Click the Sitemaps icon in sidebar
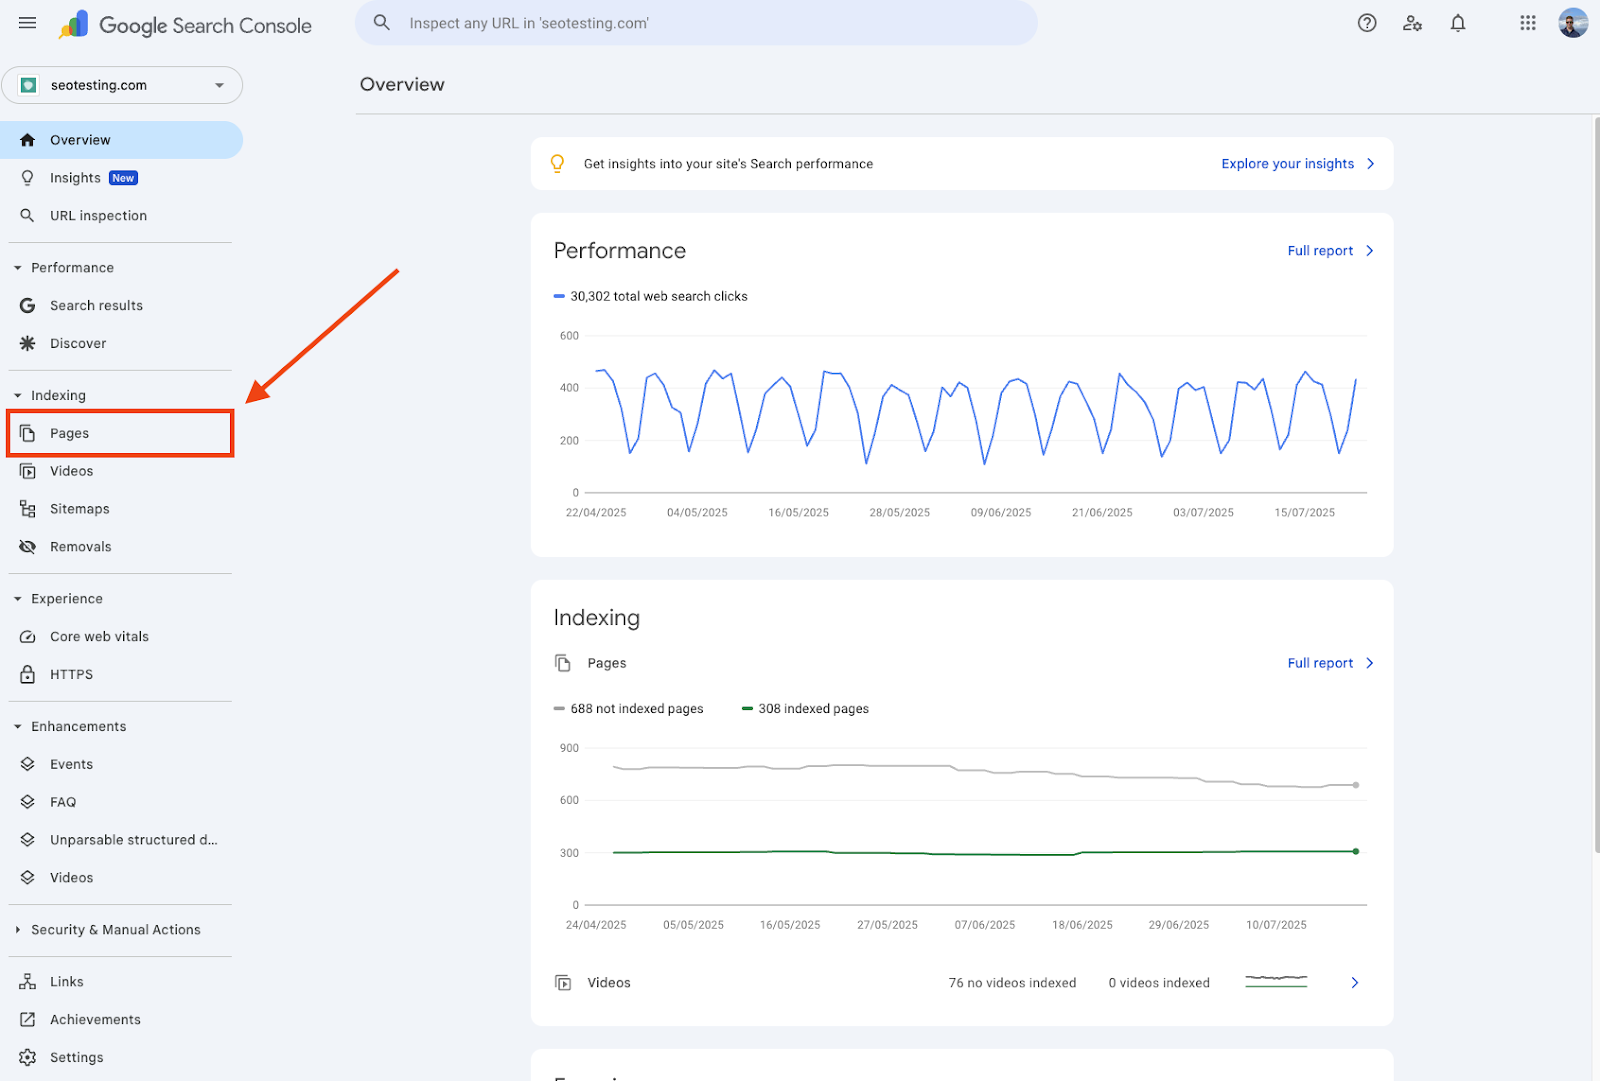 27,508
